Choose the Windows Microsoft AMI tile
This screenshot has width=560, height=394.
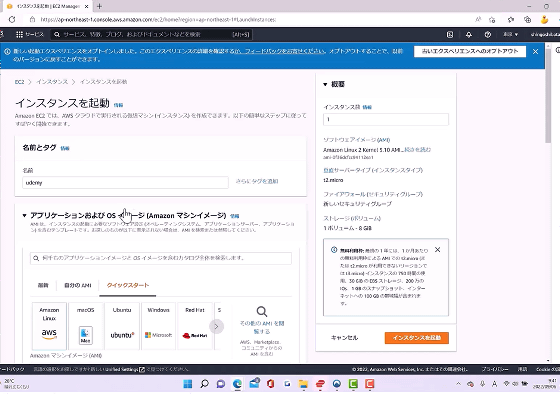pos(159,326)
